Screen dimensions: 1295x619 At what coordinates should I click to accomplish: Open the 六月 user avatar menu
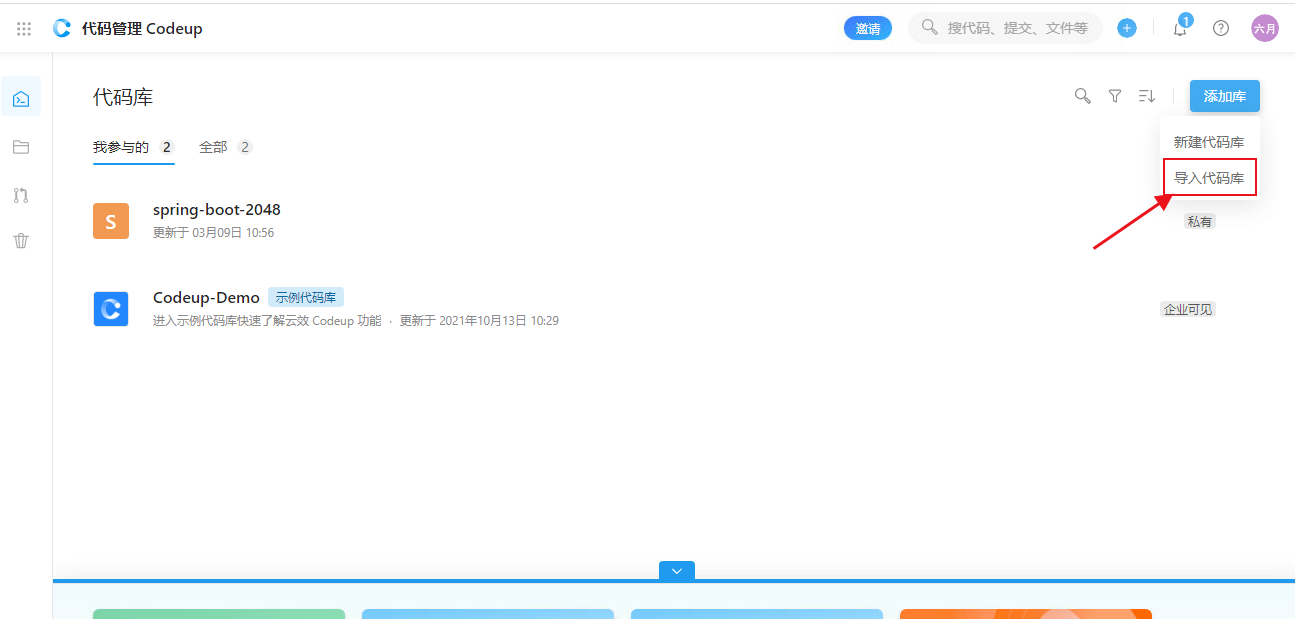click(x=1265, y=28)
